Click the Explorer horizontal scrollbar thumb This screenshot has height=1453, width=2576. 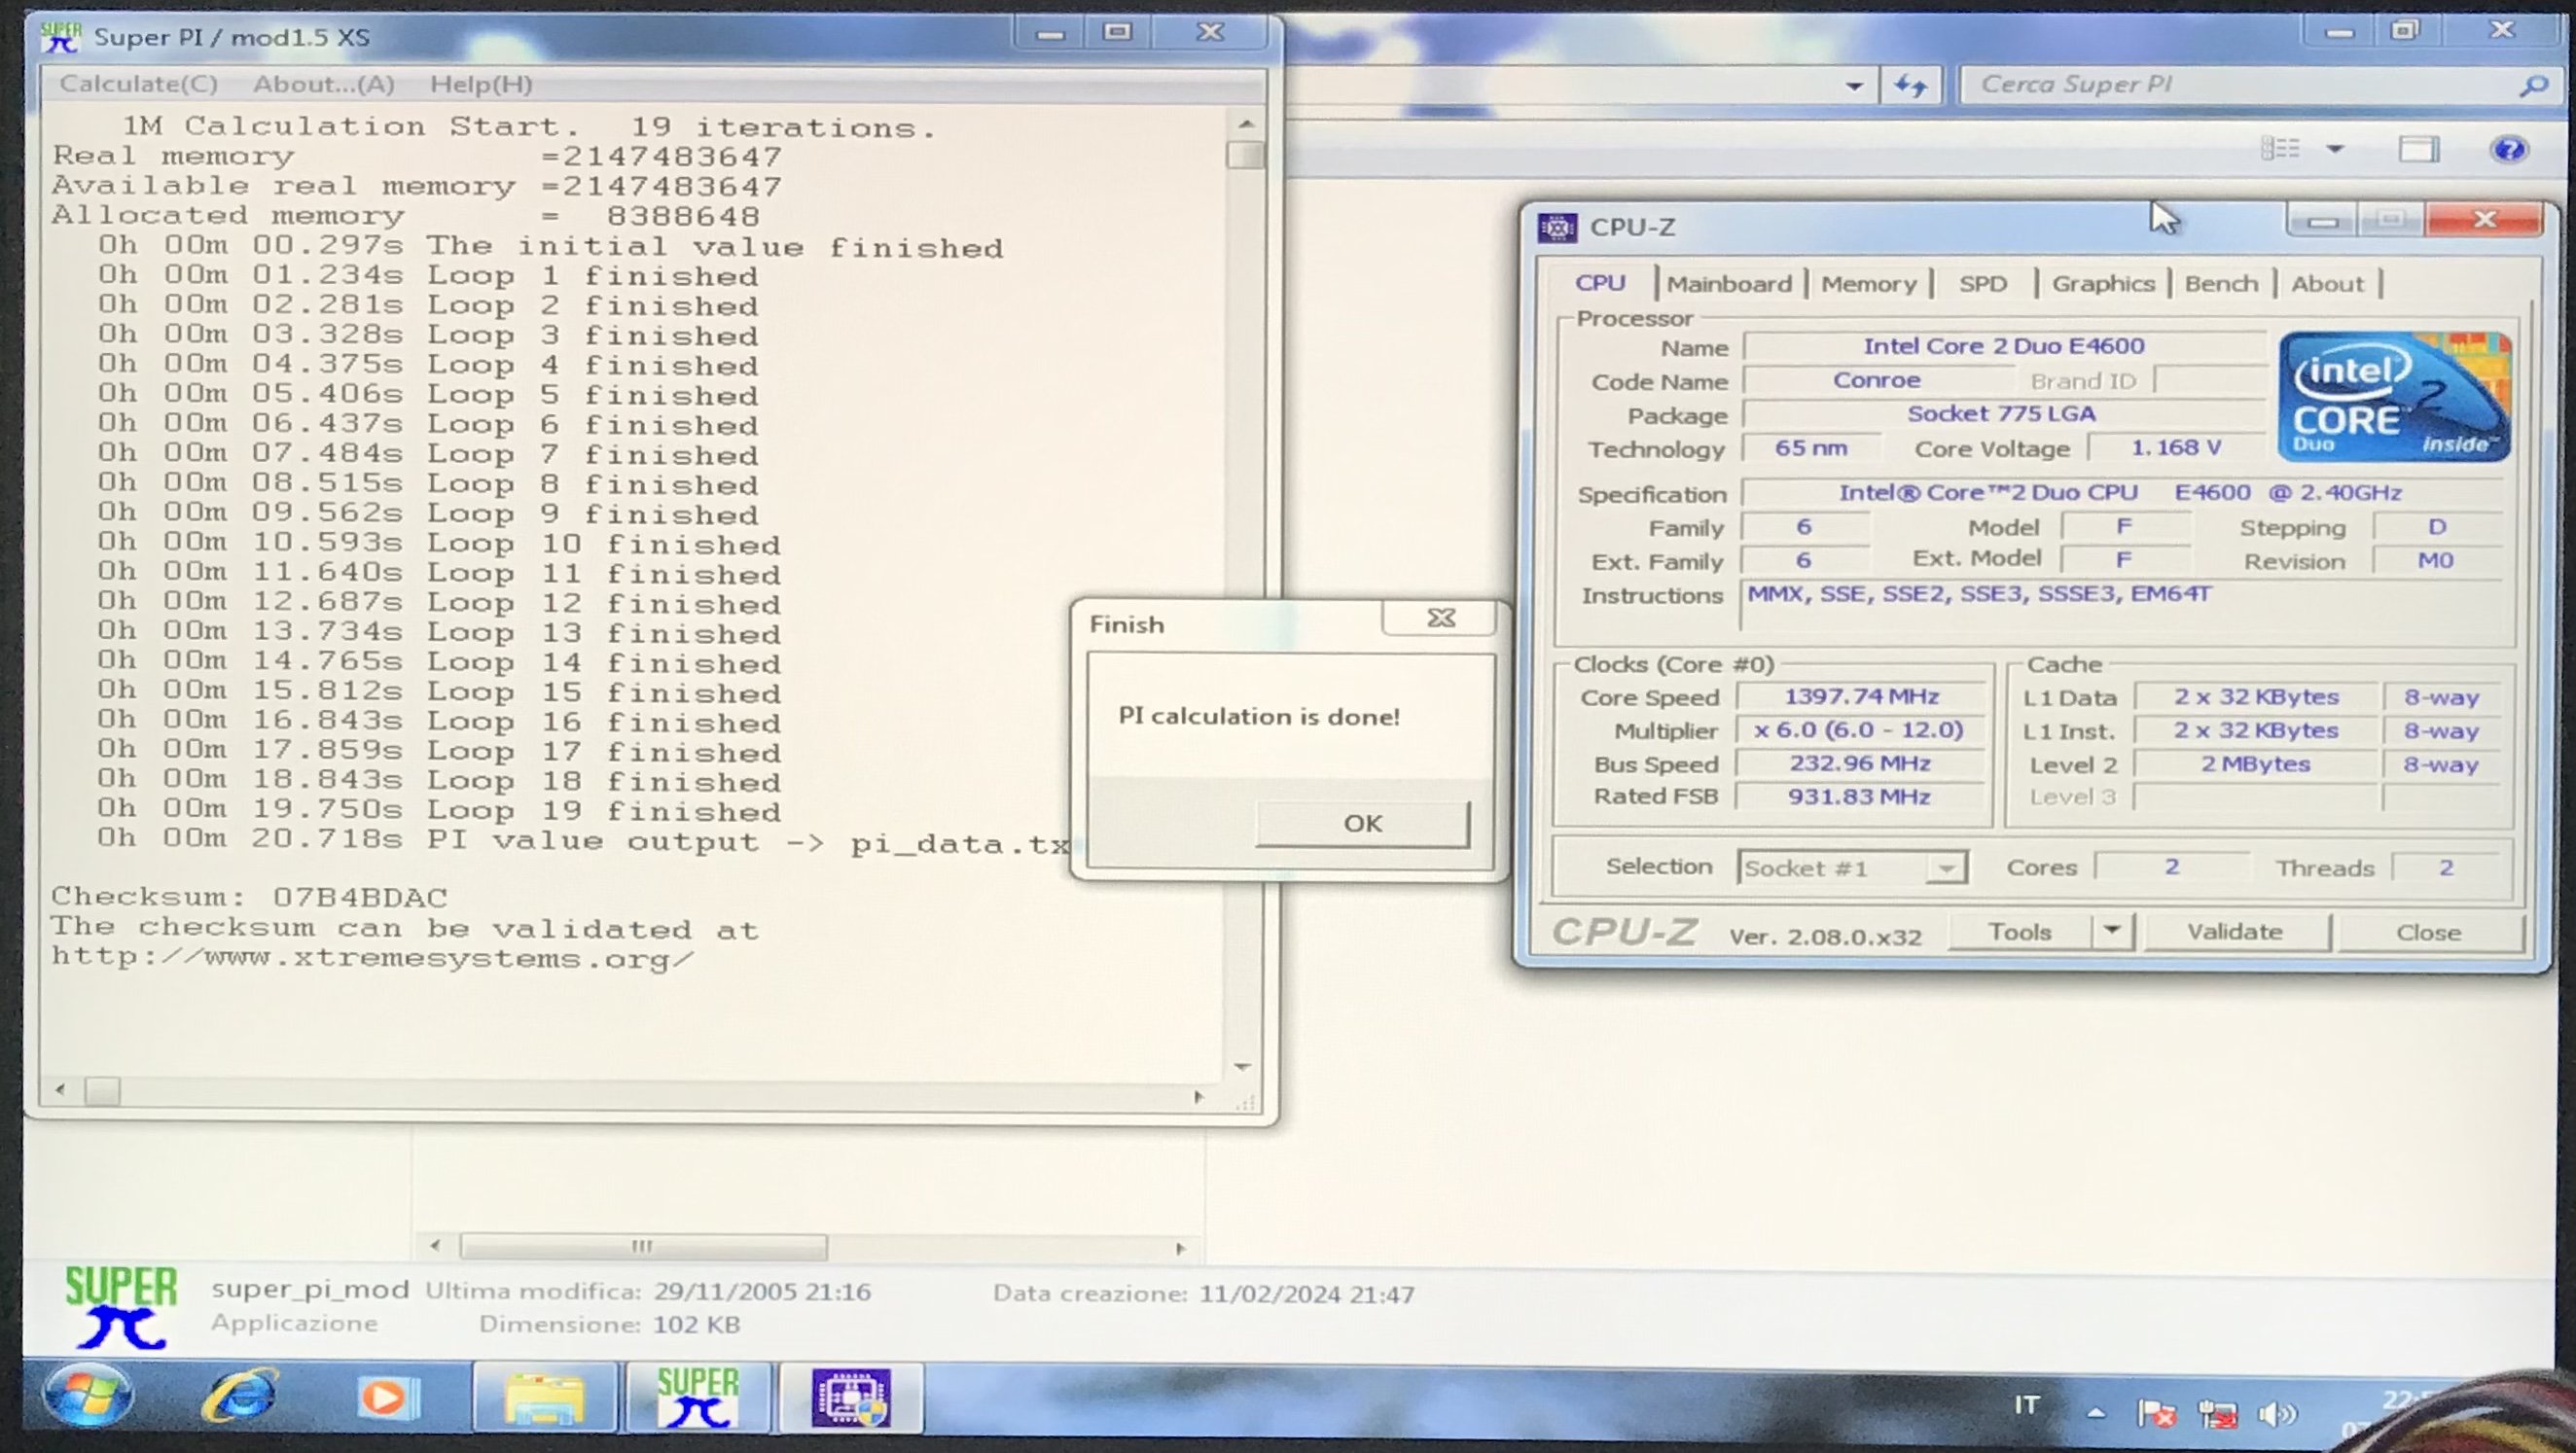642,1246
